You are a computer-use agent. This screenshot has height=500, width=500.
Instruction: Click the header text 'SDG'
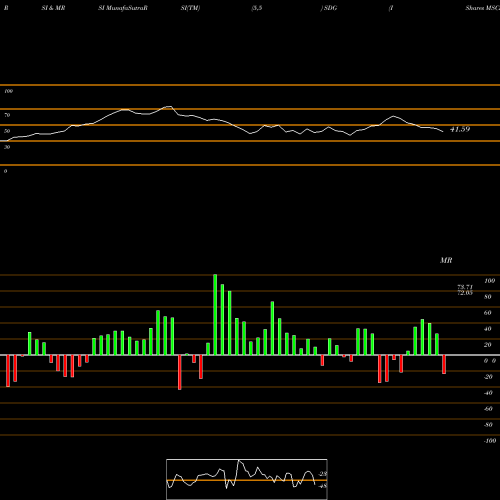tap(330, 8)
